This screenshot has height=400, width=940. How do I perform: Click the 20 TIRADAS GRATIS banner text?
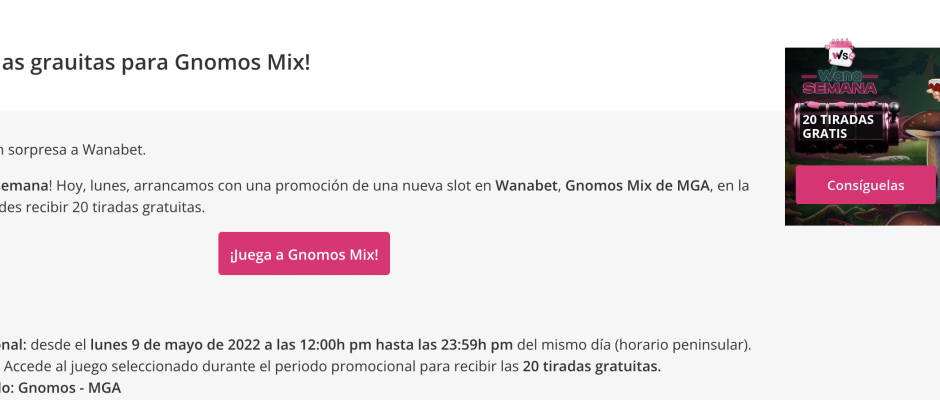coord(838,127)
